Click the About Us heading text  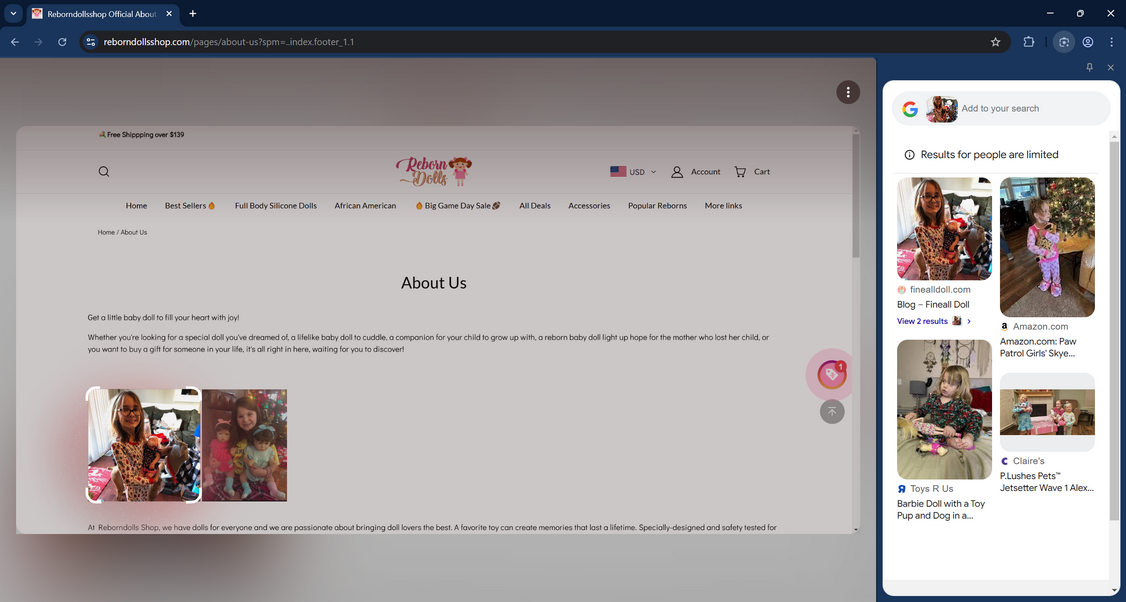[x=434, y=283]
